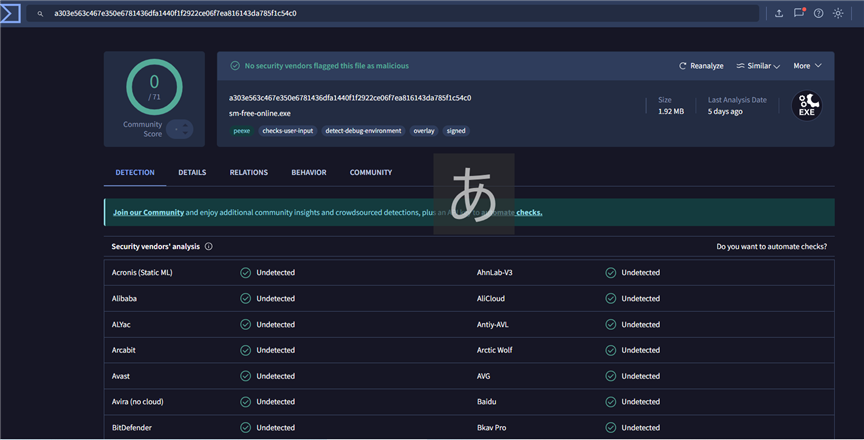Click the 1.92 MB size value
This screenshot has width=864, height=440.
671,111
